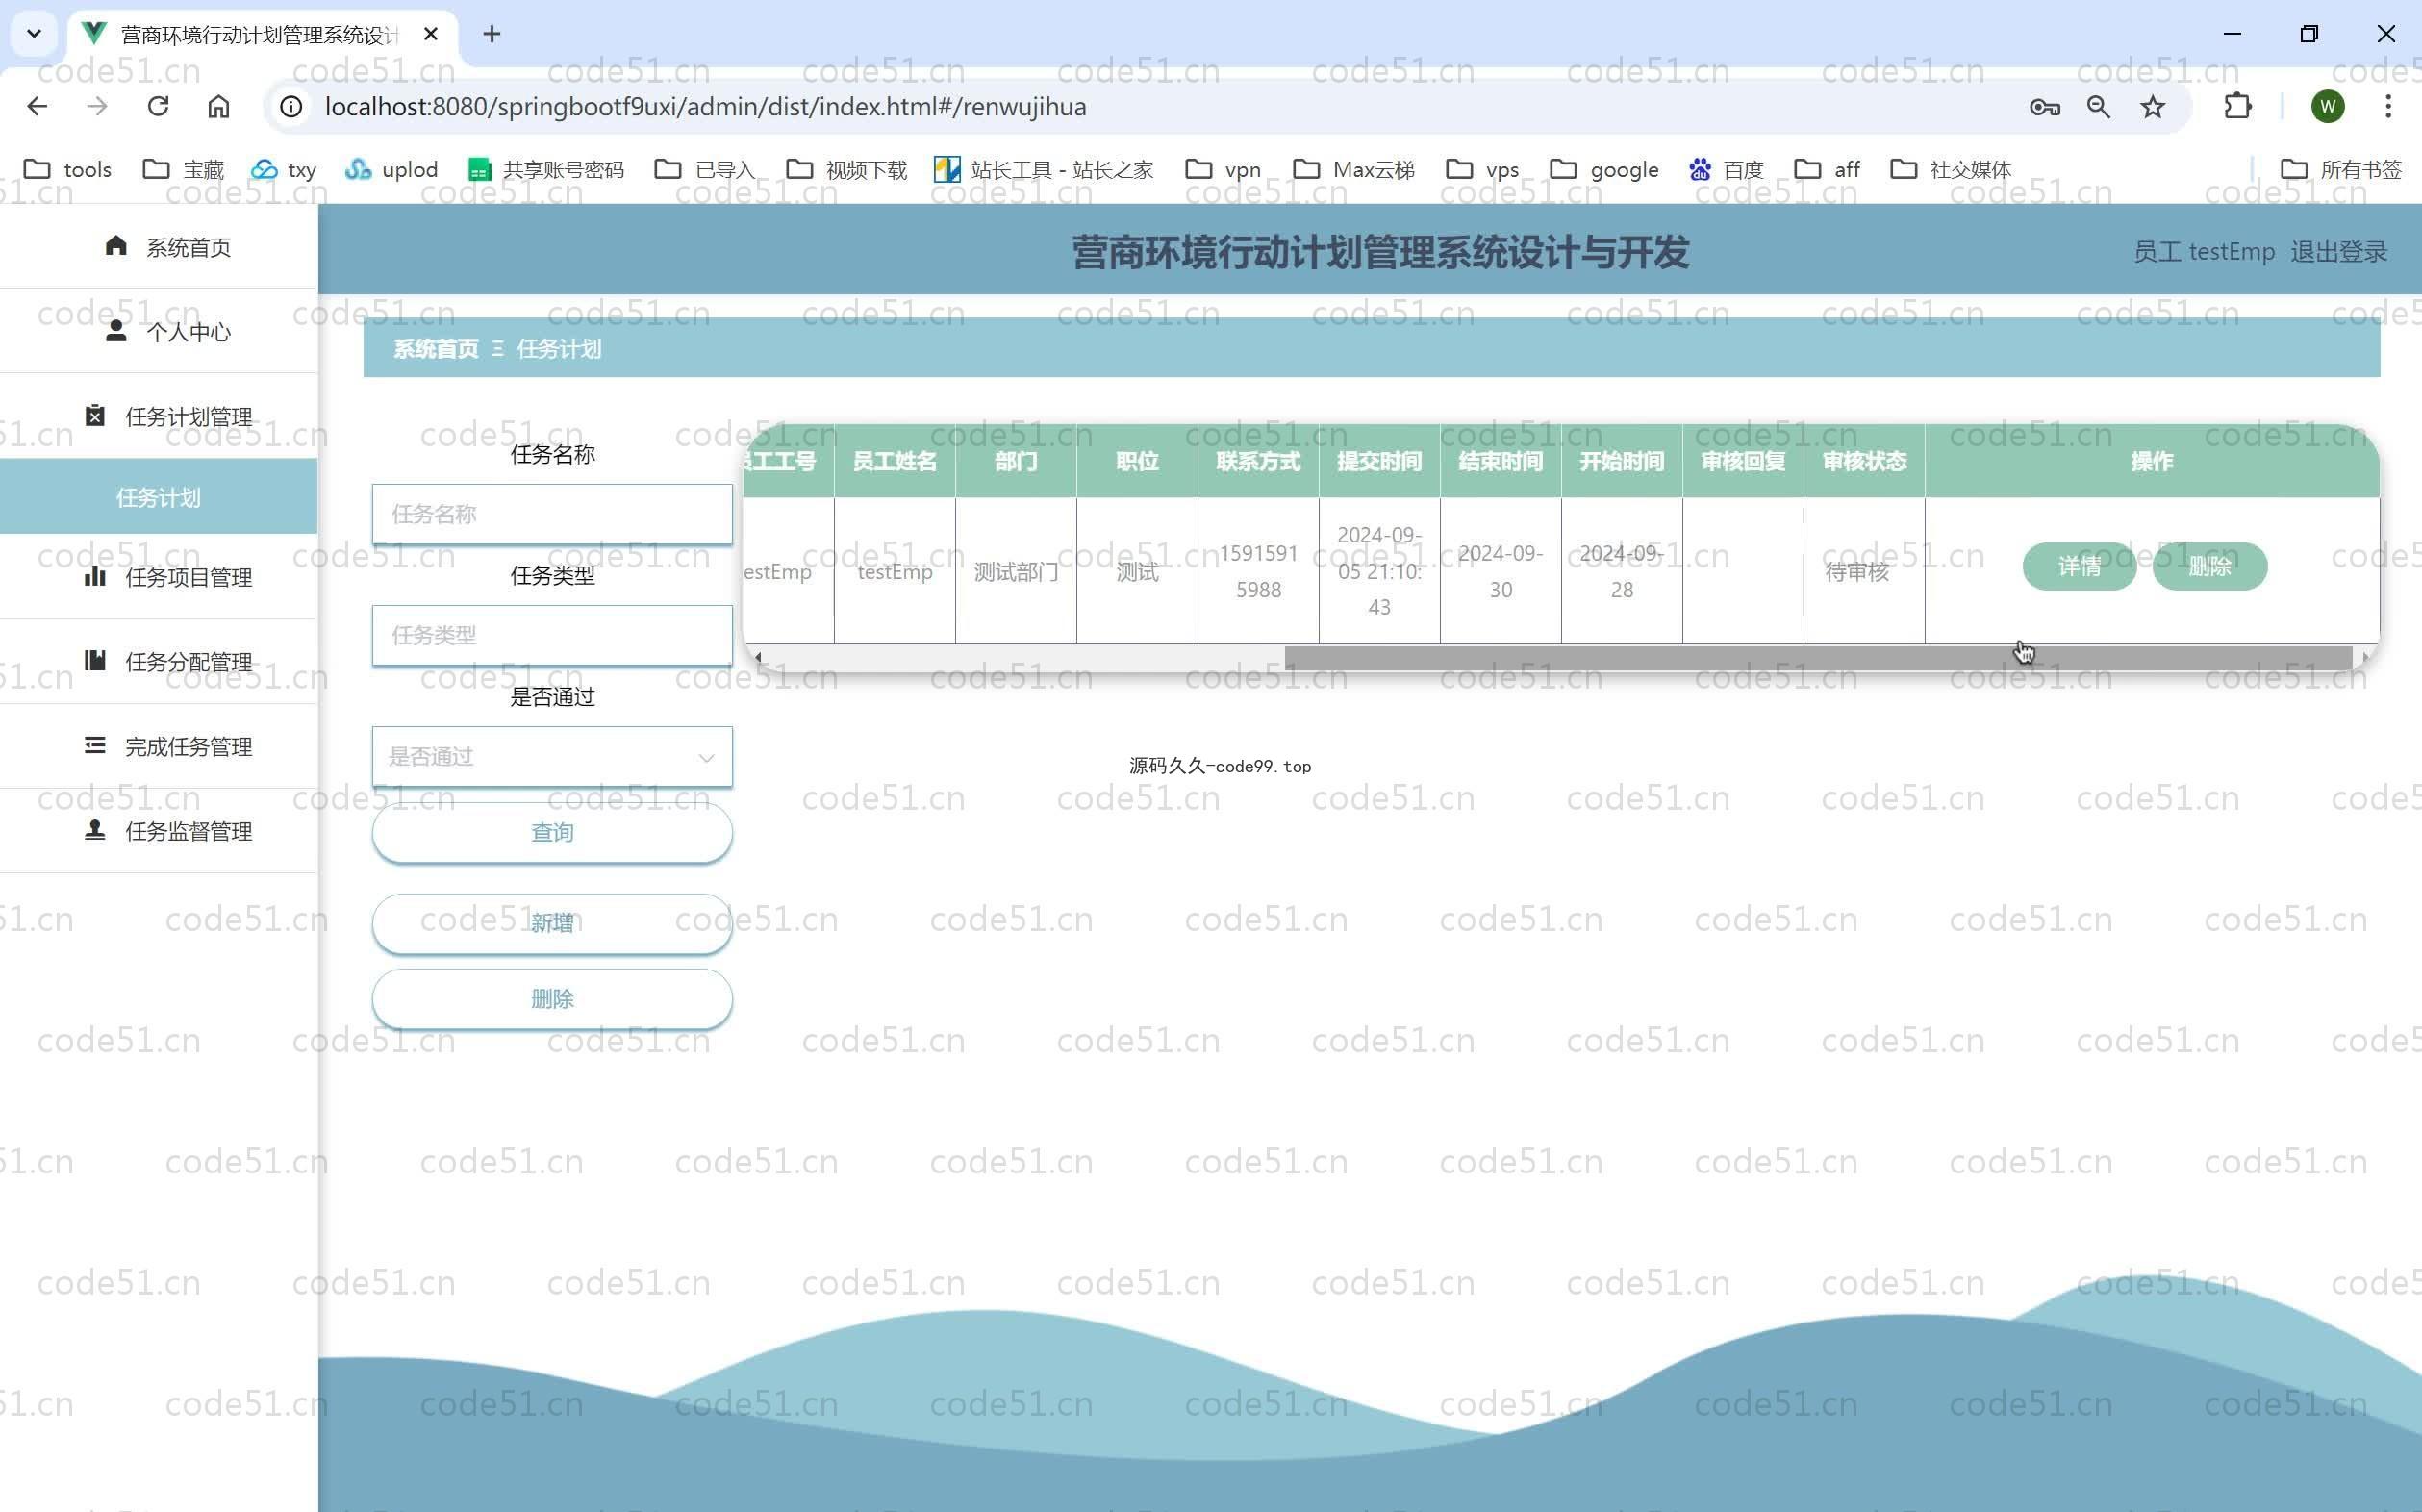Open the txy bookmark

pos(284,169)
